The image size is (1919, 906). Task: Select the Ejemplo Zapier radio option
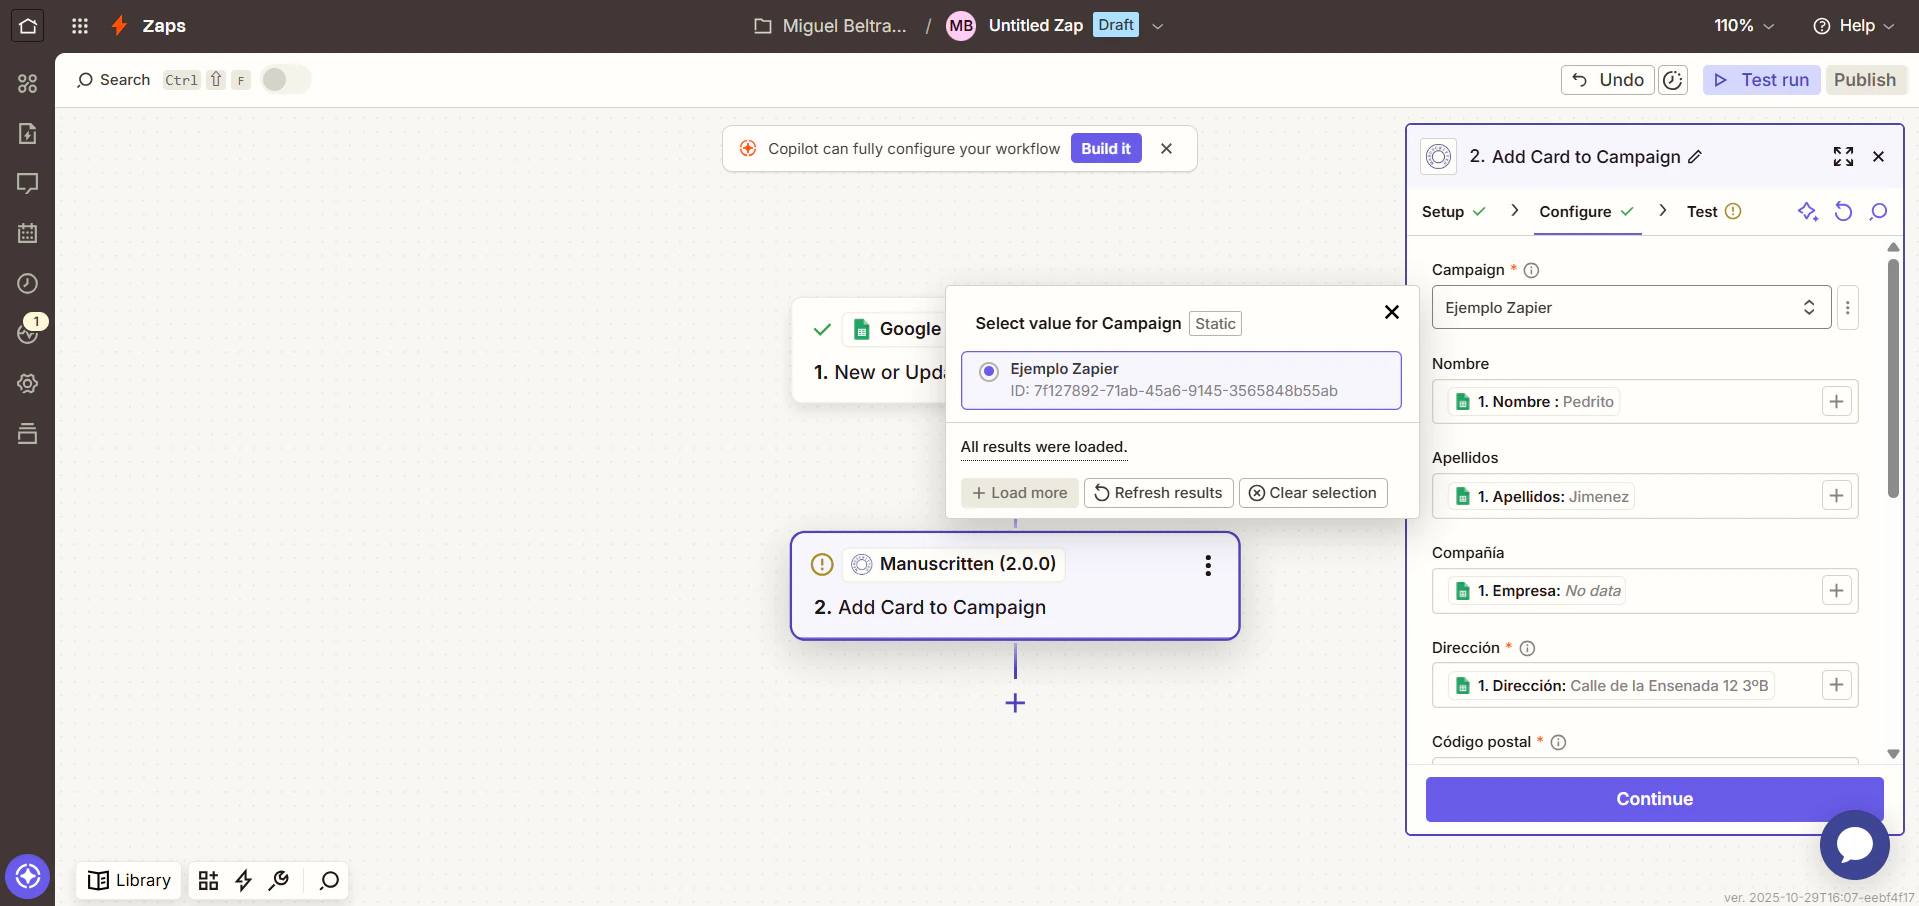pos(988,370)
